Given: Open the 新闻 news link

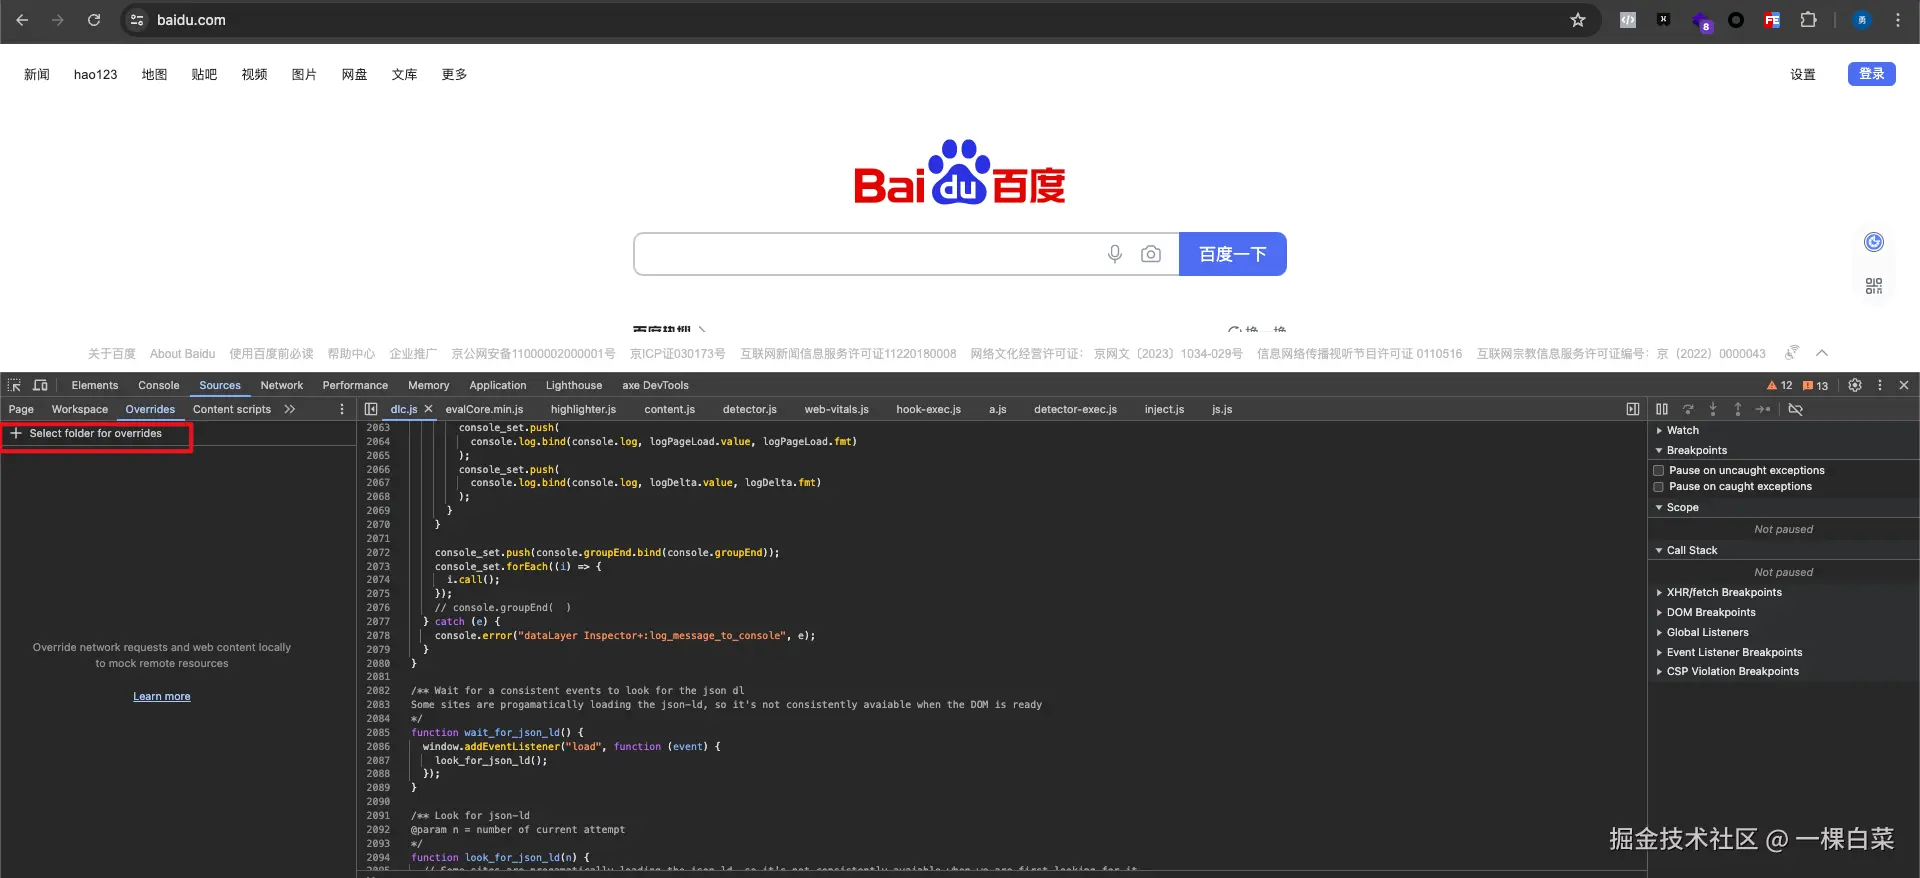Looking at the screenshot, I should 37,74.
